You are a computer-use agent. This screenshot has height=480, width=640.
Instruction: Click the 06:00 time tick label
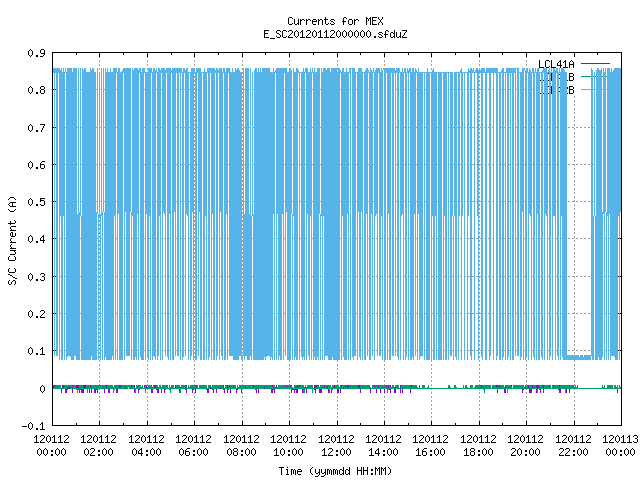[193, 452]
